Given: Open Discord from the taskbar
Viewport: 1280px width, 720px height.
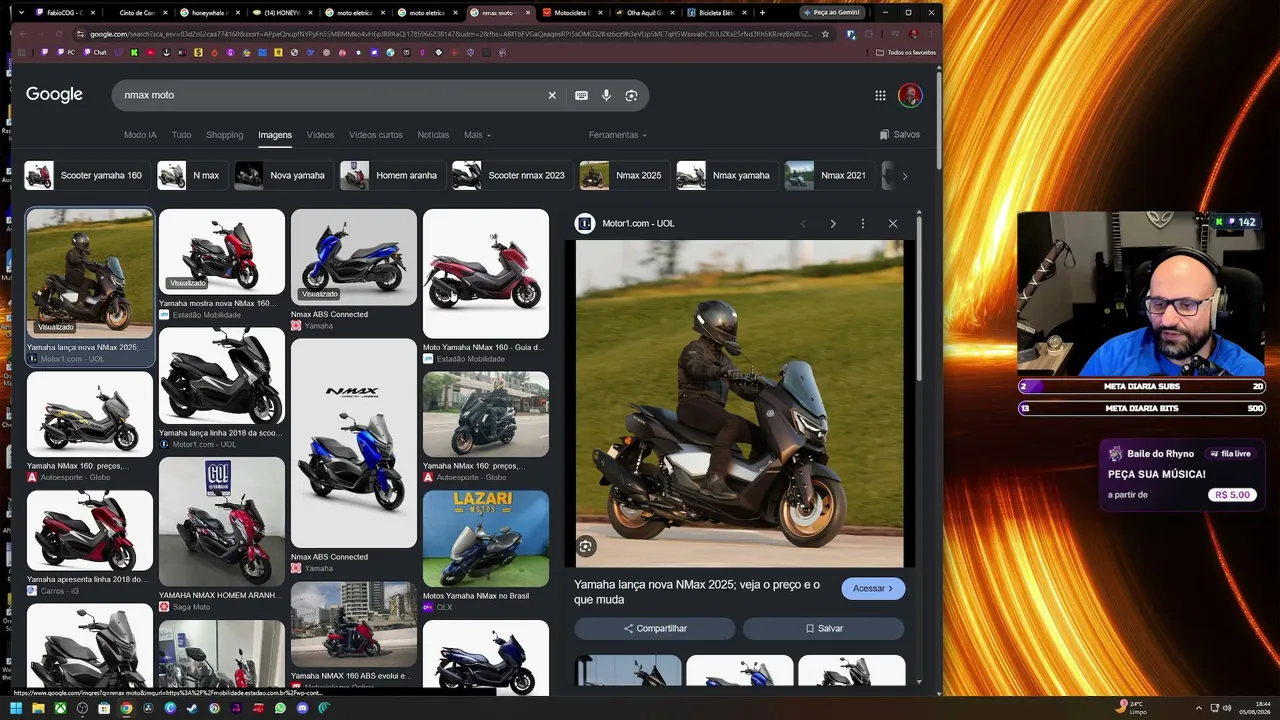Looking at the screenshot, I should pyautogui.click(x=302, y=708).
